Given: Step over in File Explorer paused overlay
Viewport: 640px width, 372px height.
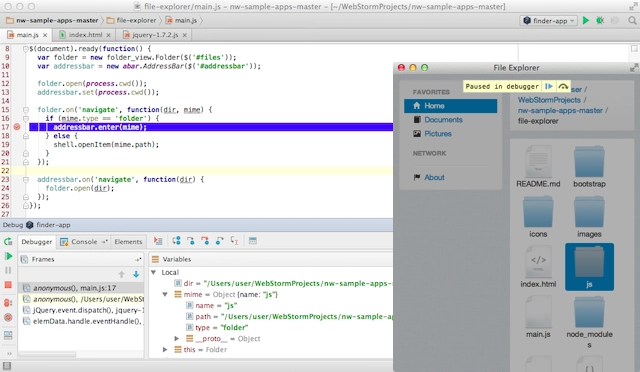Looking at the screenshot, I should [563, 86].
